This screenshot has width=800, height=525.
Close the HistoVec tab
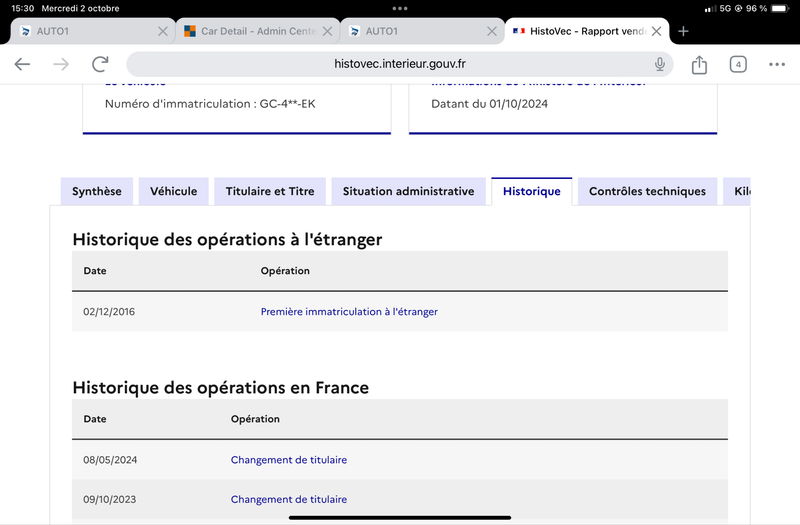point(657,31)
